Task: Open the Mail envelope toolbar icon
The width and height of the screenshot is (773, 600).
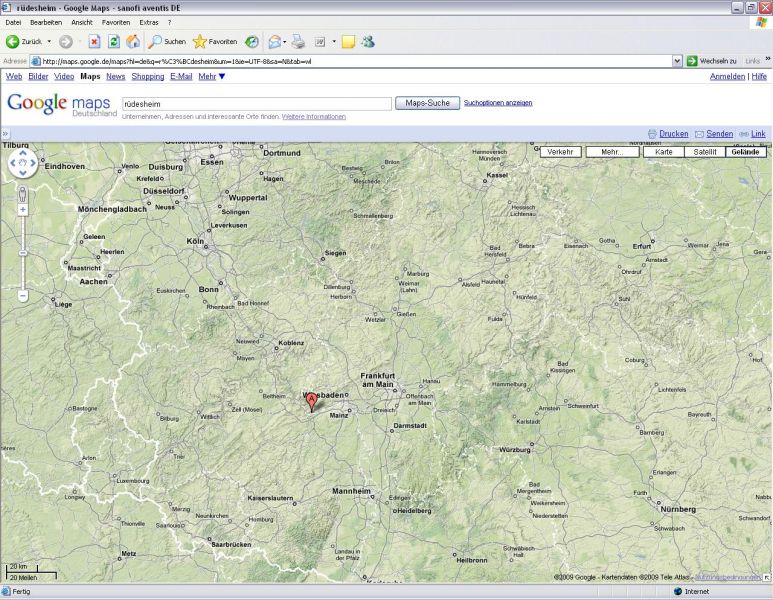Action: [x=275, y=42]
